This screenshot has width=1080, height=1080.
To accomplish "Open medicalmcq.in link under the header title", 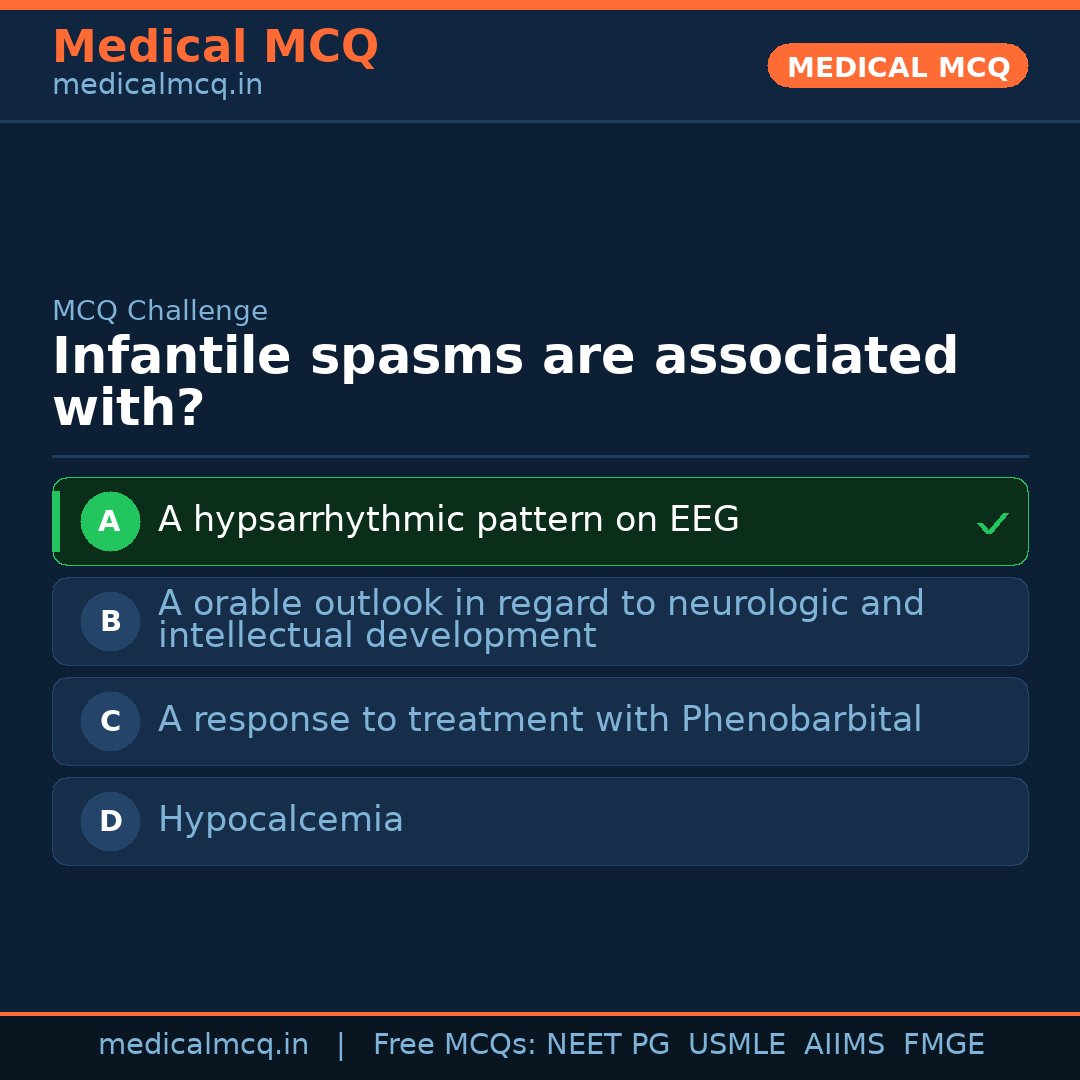I will coord(157,86).
